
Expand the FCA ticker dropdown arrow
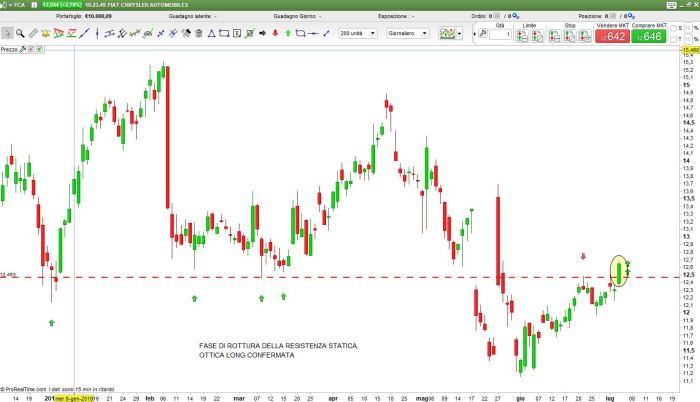click(9, 5)
